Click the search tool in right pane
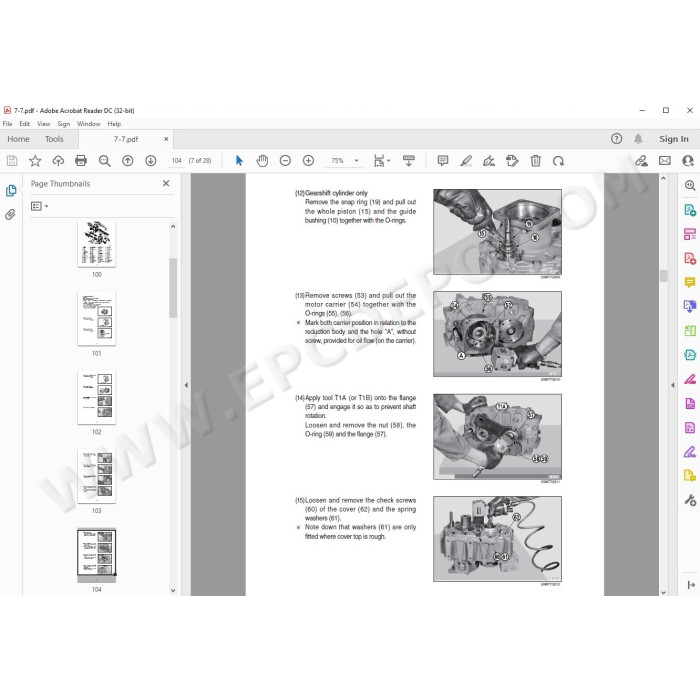The image size is (700, 700). [x=690, y=186]
